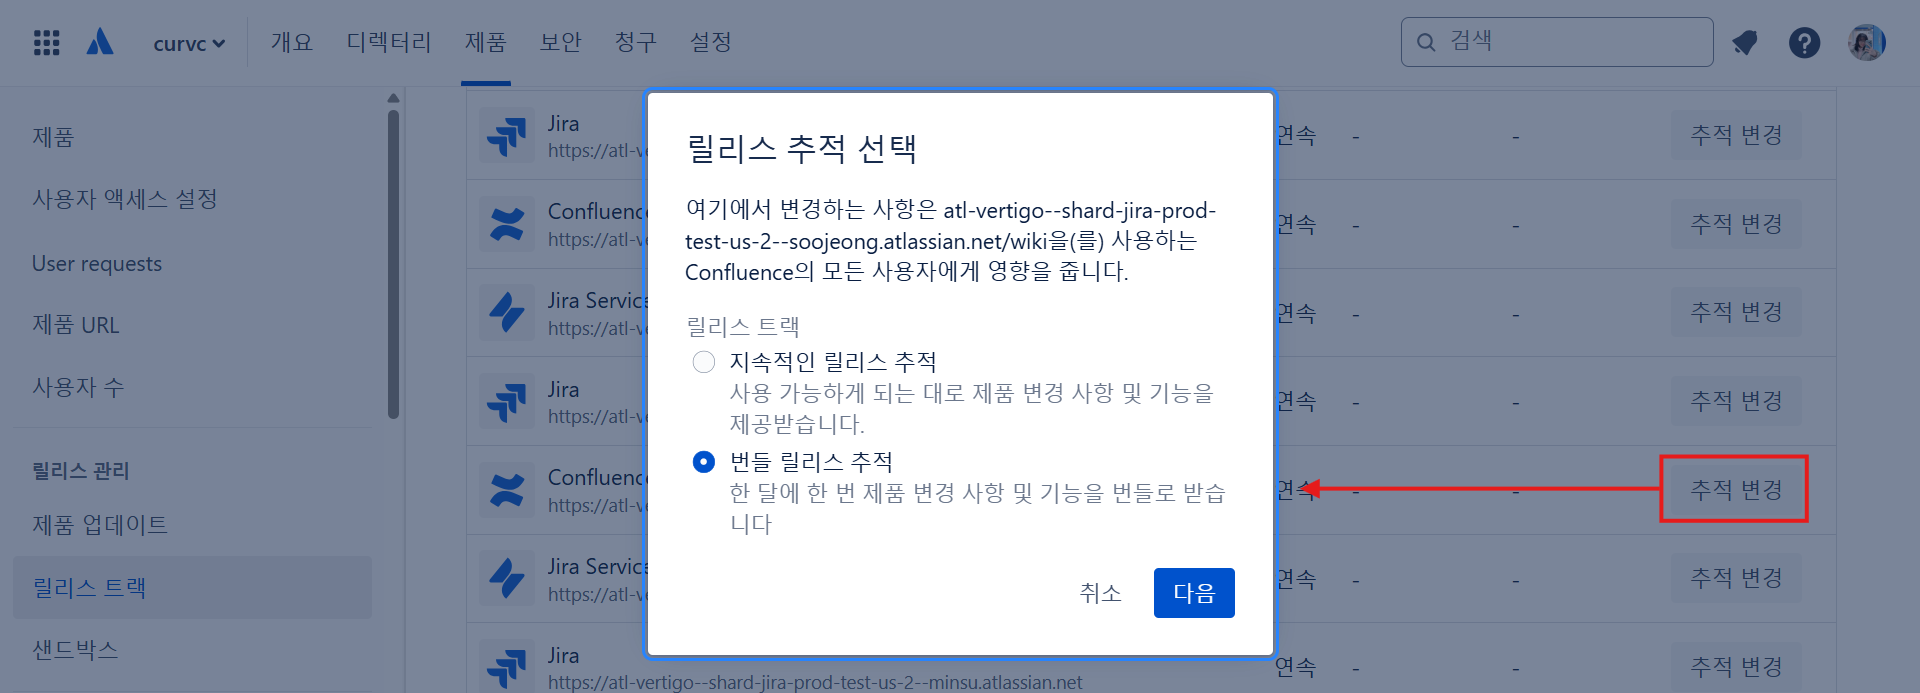Screen dimensions: 1920x693
Task: Open User requests in sidebar
Action: [97, 263]
